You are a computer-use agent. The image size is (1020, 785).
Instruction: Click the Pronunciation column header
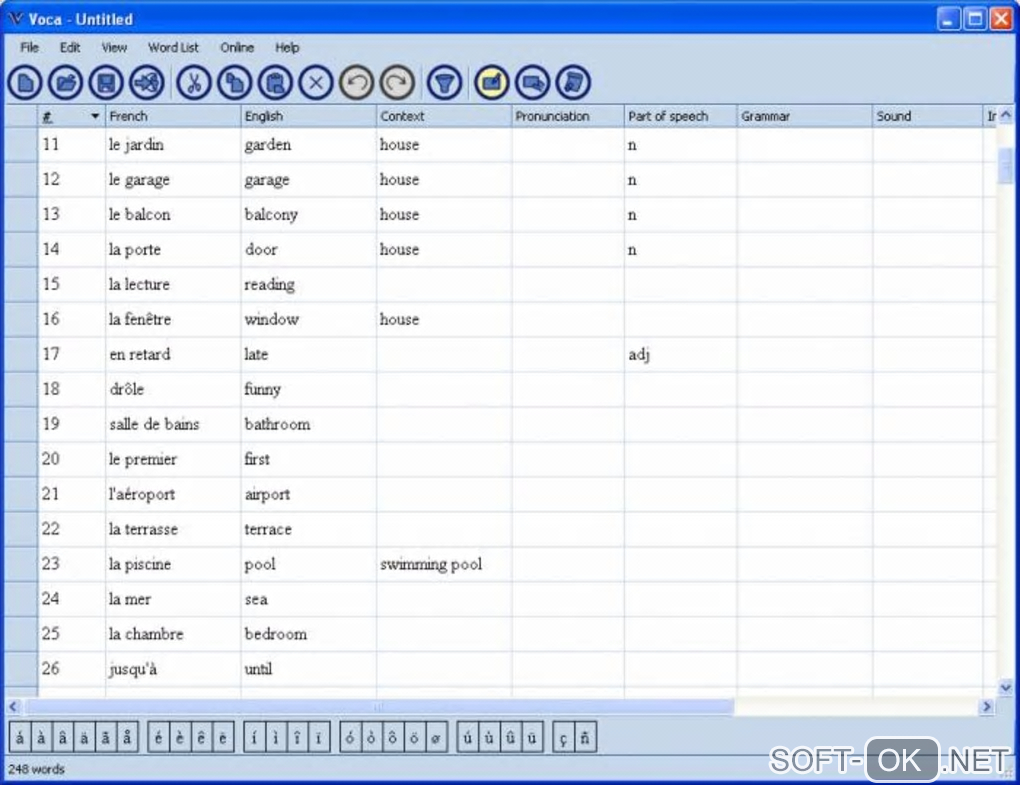click(x=568, y=116)
